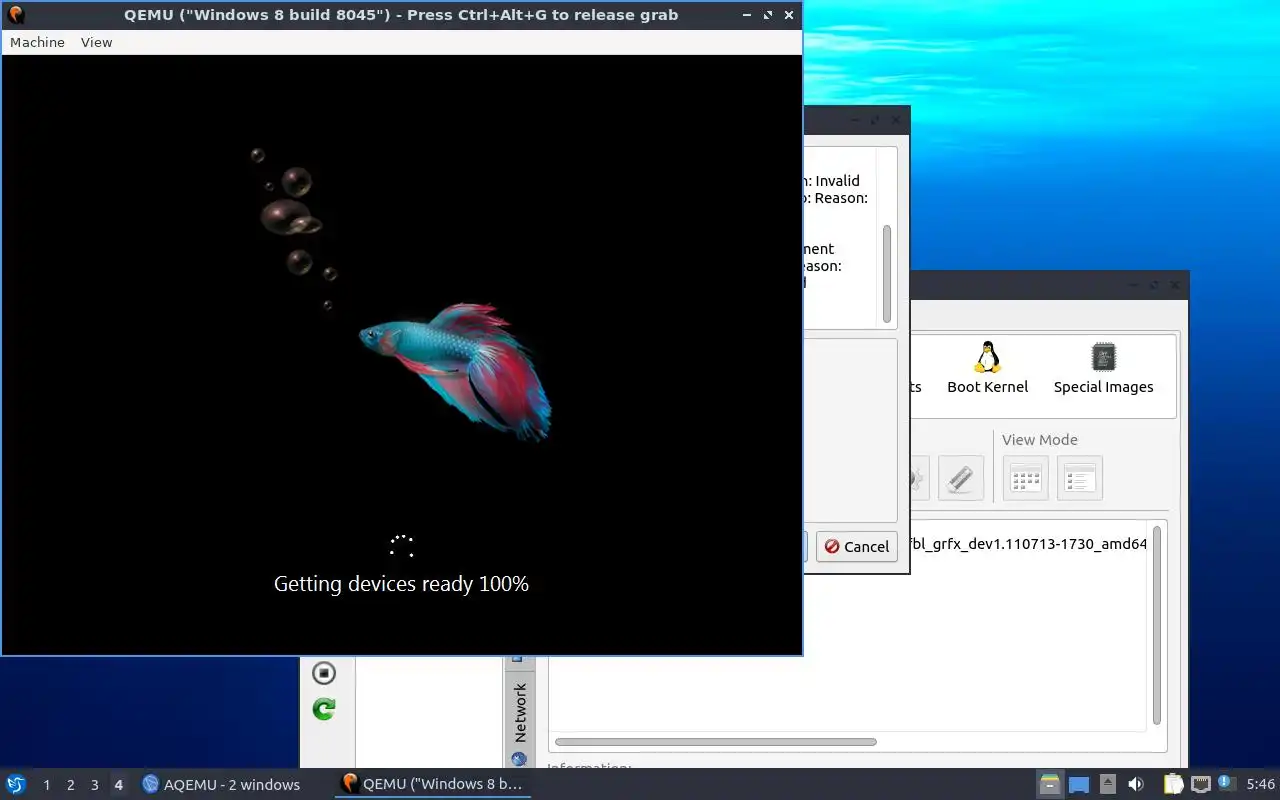The height and width of the screenshot is (800, 1280).
Task: Switch to workspace 4 in the pager
Action: click(x=118, y=785)
